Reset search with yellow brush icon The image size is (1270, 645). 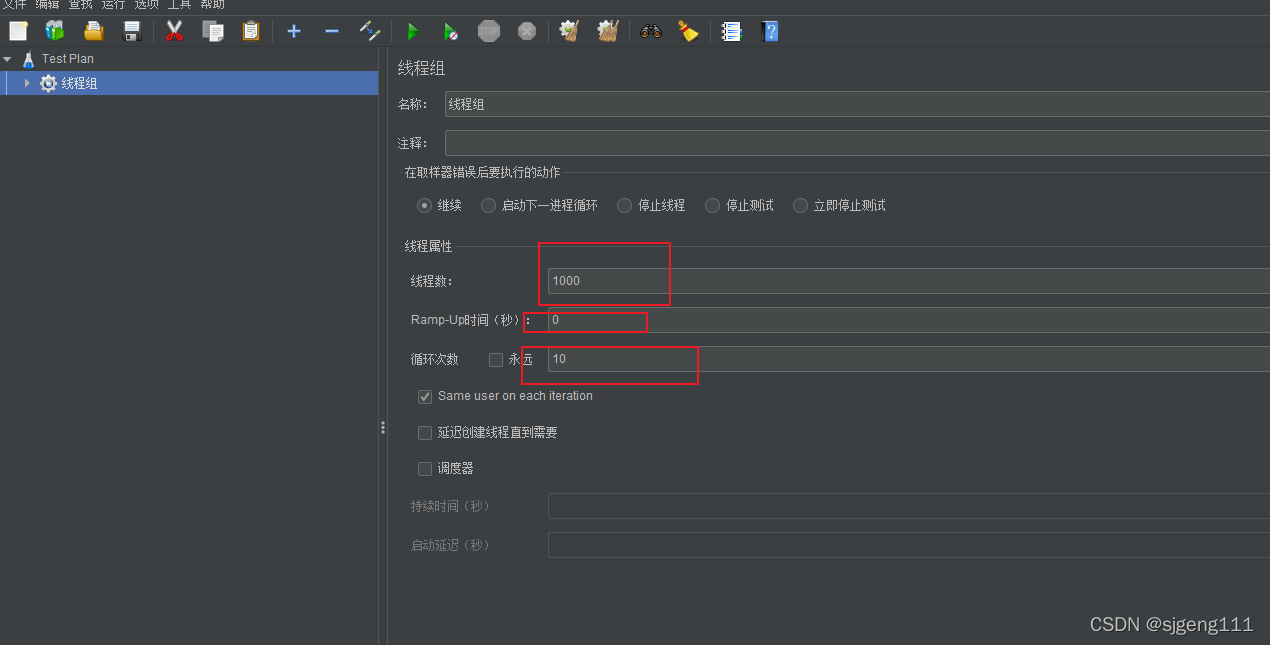tap(688, 31)
